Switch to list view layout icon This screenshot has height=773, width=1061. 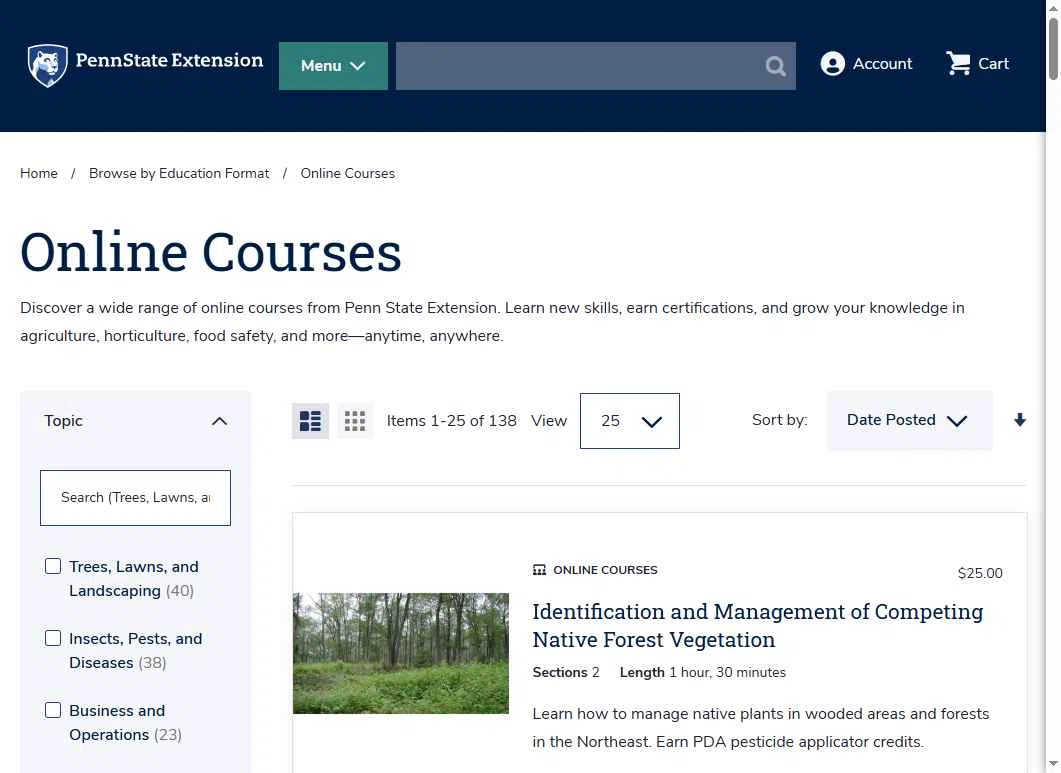point(311,421)
